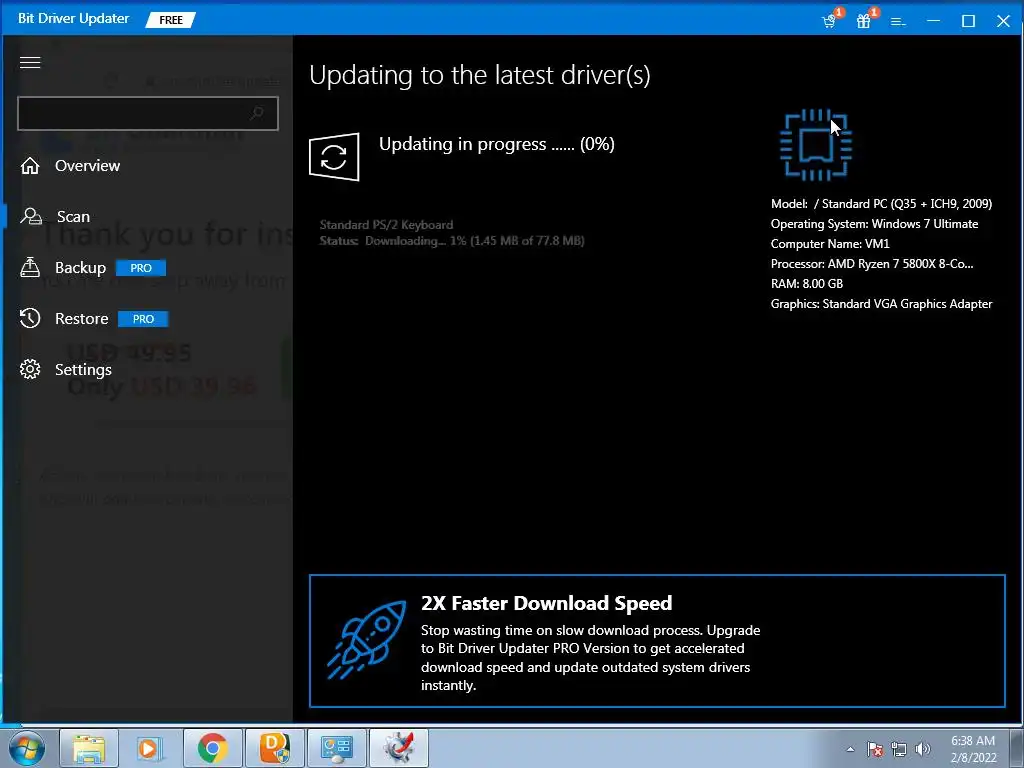
Task: Minimize the Bit Driver Updater window
Action: tap(934, 21)
